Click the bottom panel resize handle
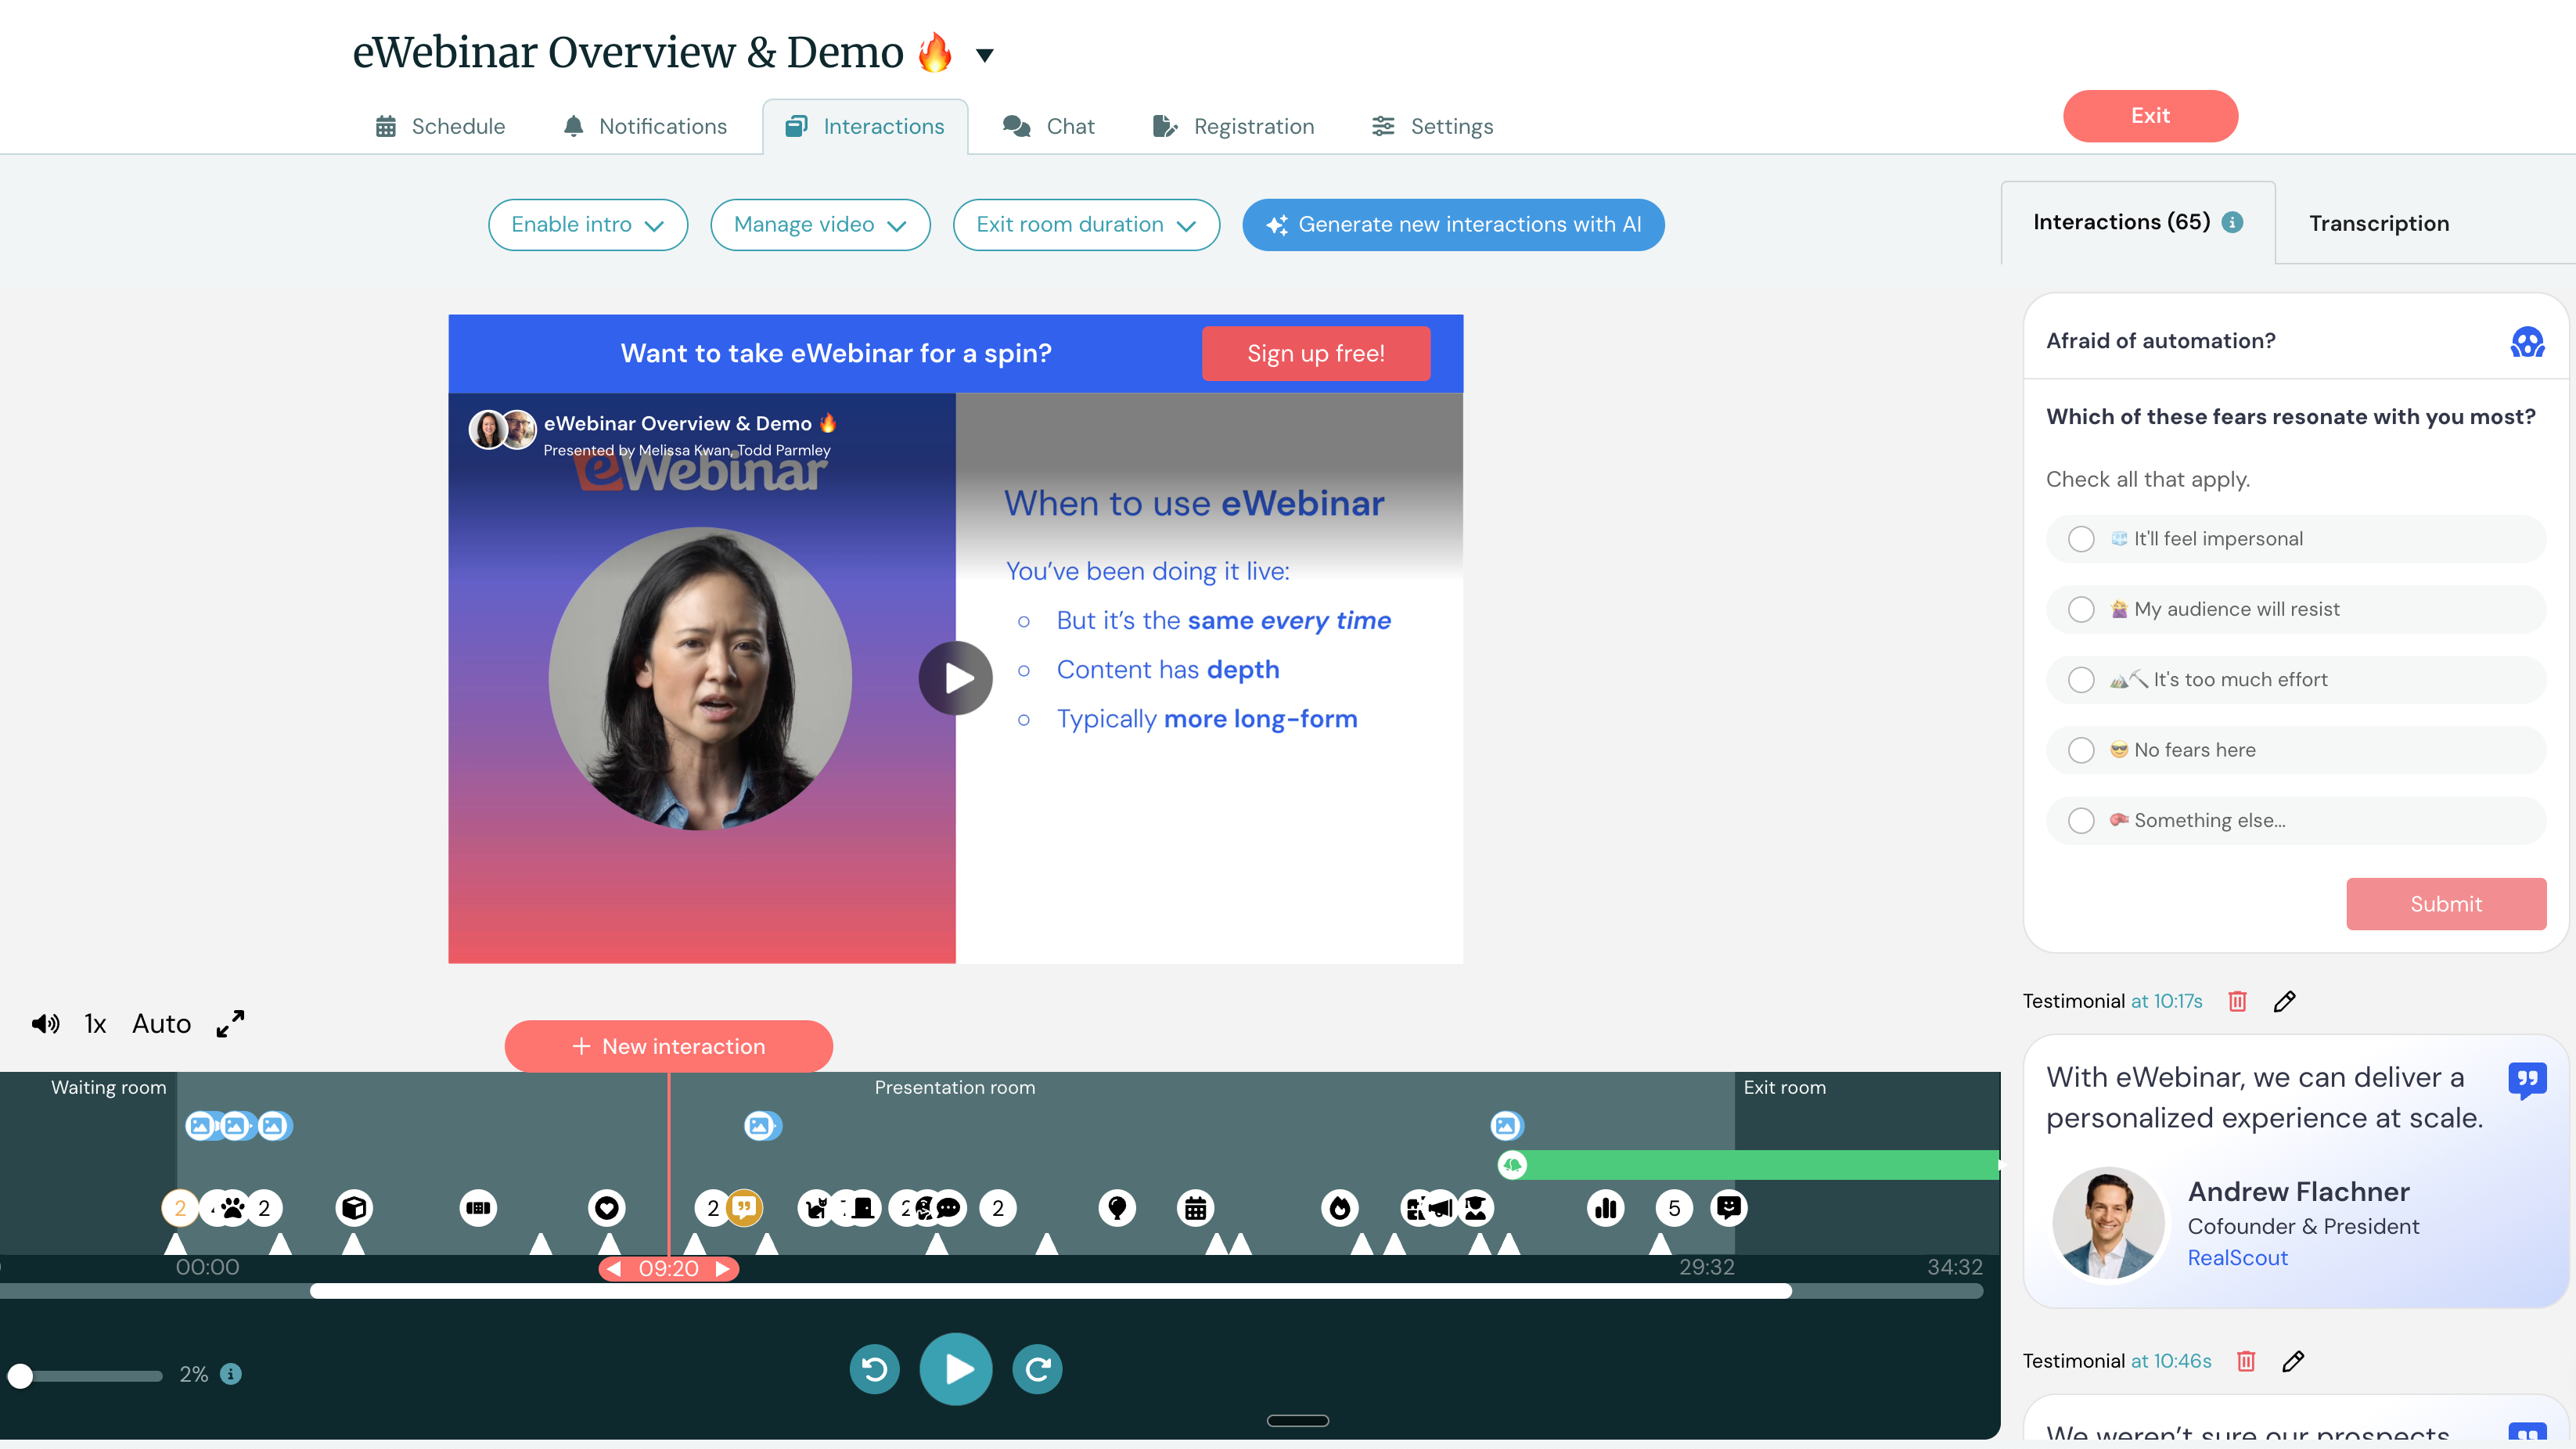Screen dimensions: 2576x1449 [x=1297, y=1420]
